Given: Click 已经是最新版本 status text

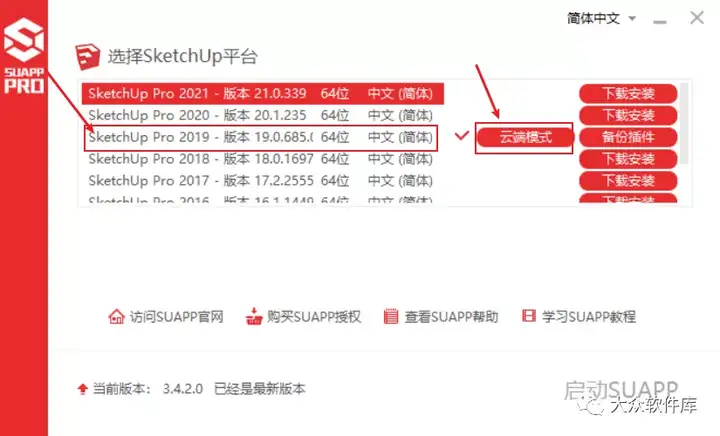Looking at the screenshot, I should 259,389.
